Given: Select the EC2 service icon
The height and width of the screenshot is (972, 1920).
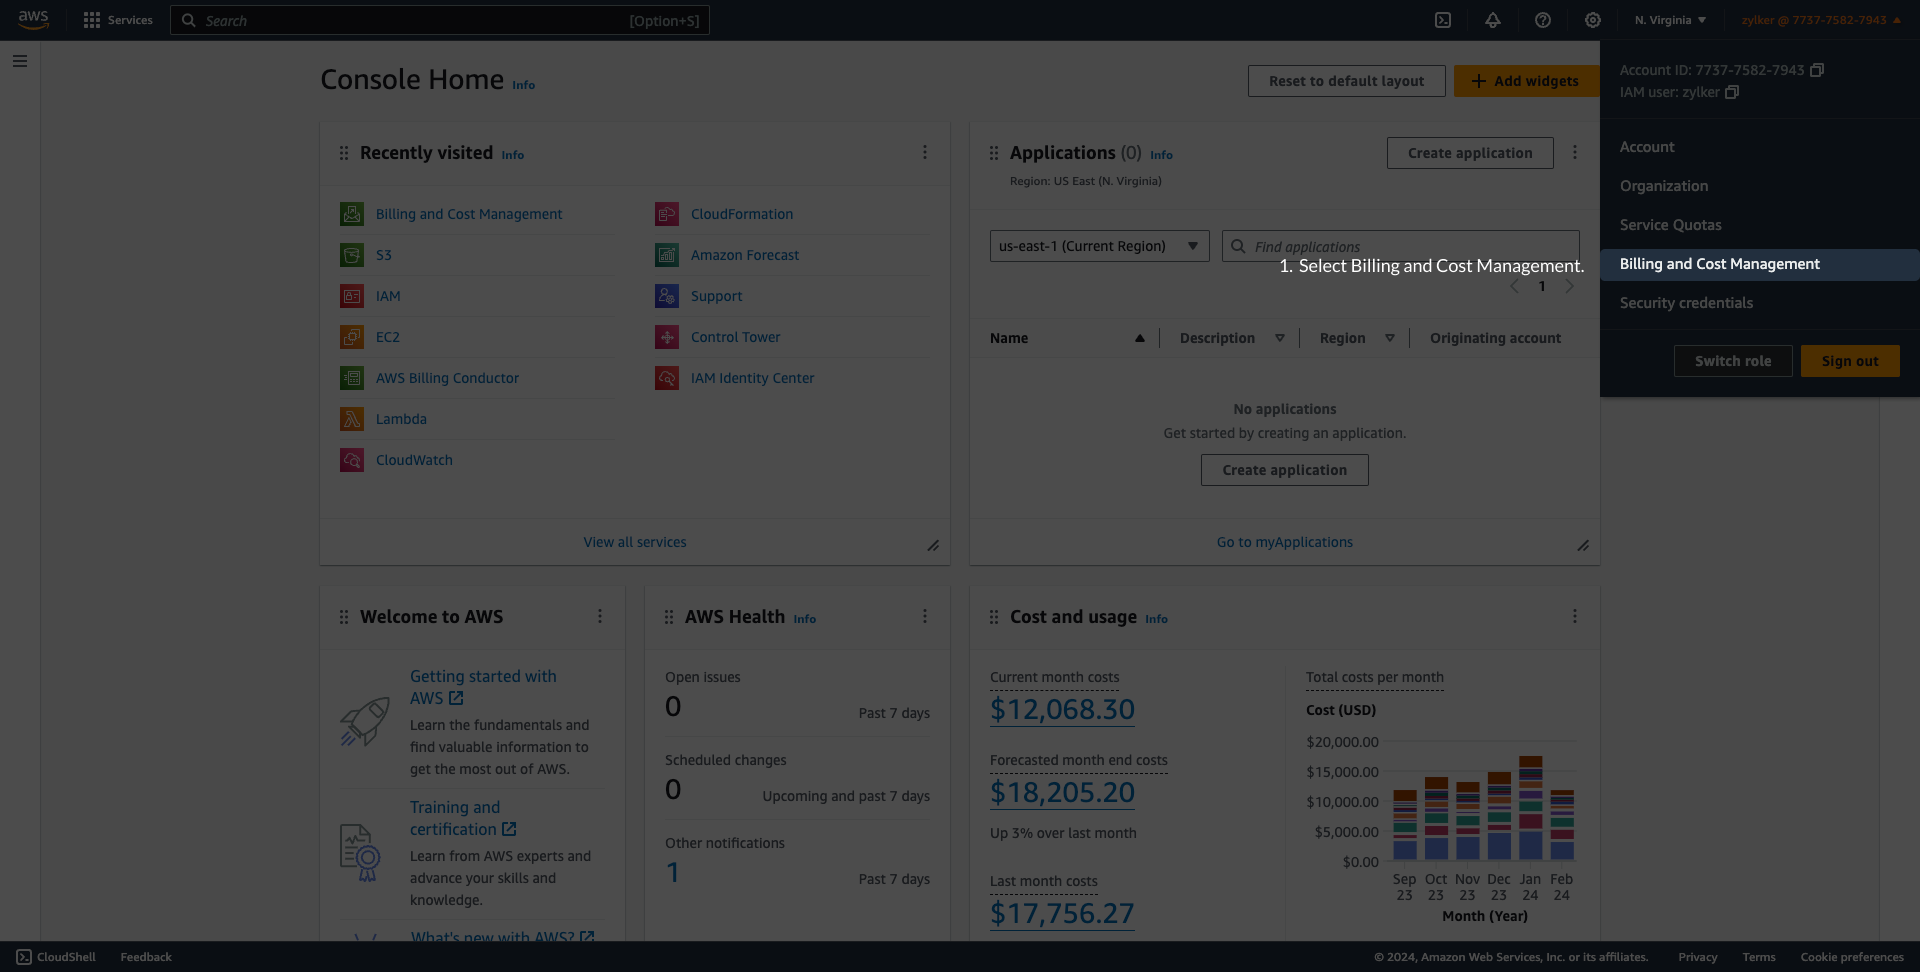Looking at the screenshot, I should point(352,337).
